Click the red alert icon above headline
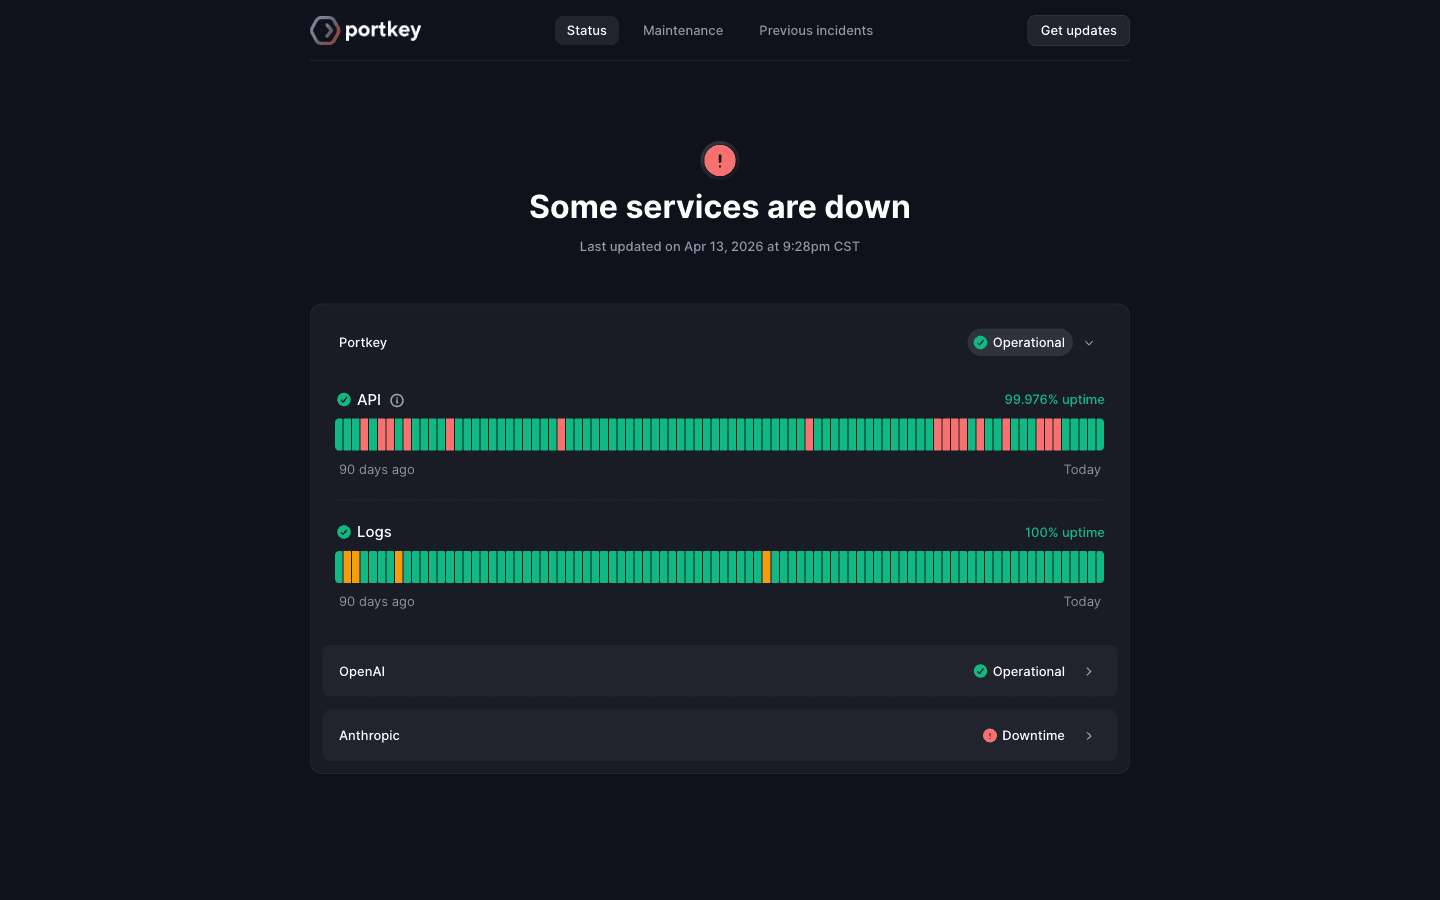 point(719,160)
